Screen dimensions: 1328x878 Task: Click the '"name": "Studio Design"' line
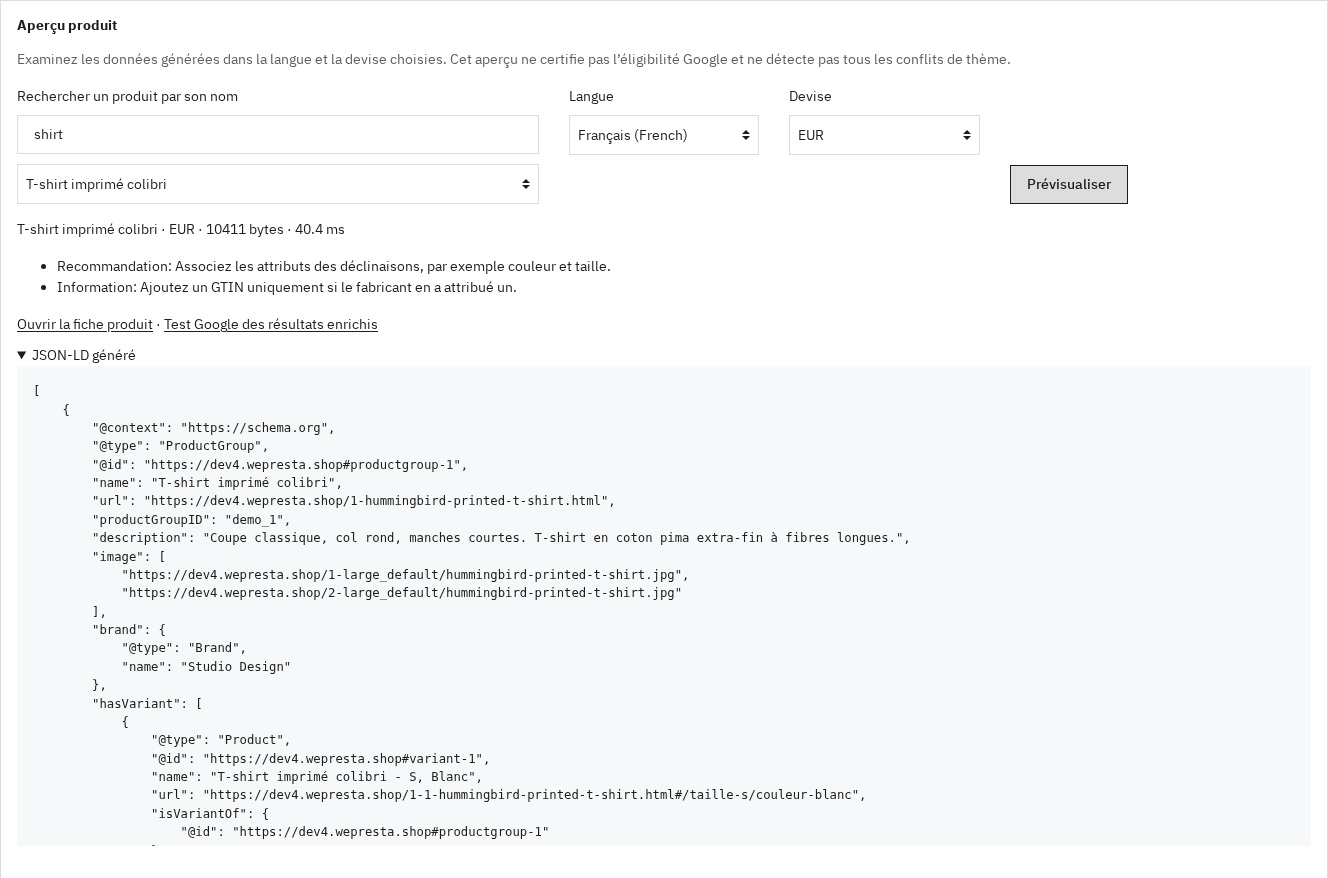coord(206,667)
